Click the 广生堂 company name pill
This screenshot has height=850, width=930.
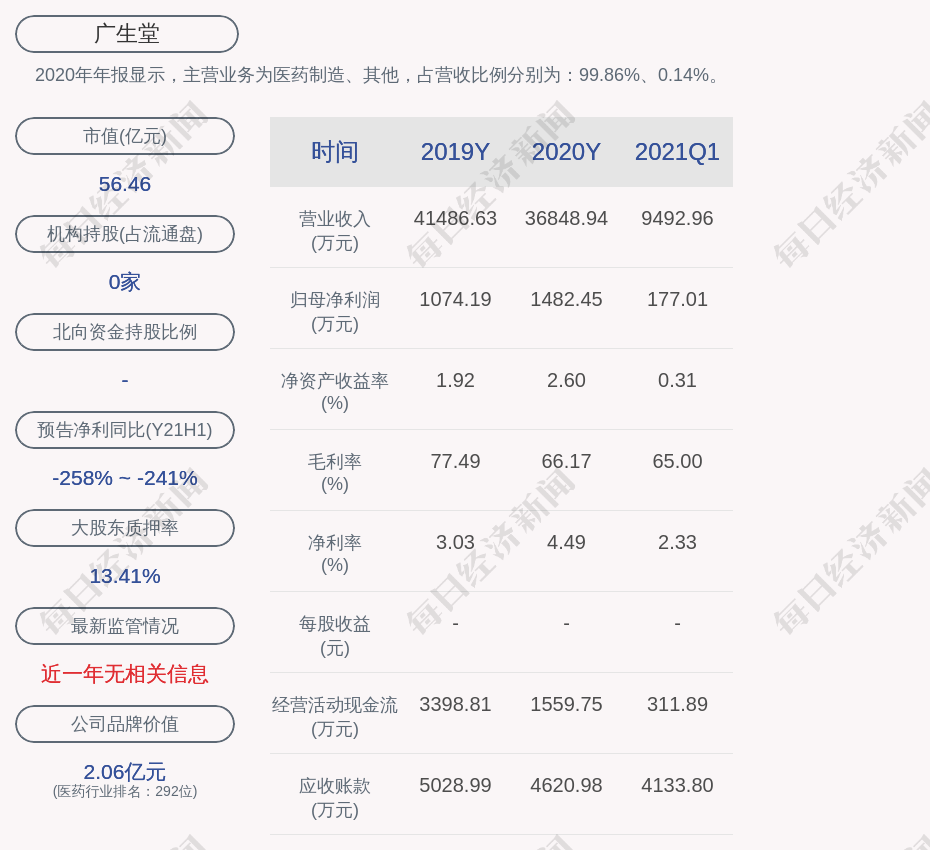(127, 34)
